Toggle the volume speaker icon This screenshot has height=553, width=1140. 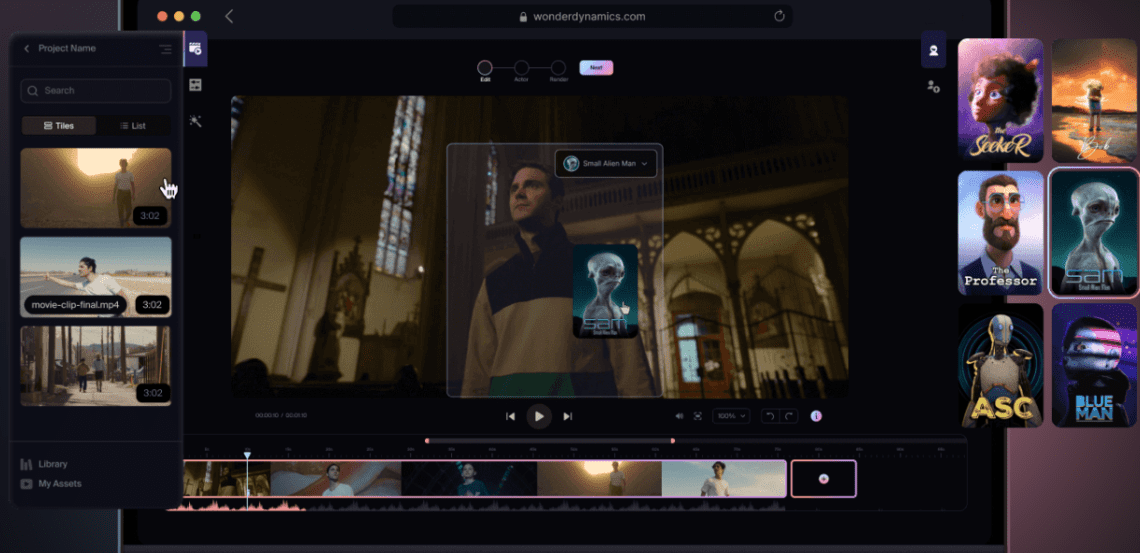click(679, 416)
